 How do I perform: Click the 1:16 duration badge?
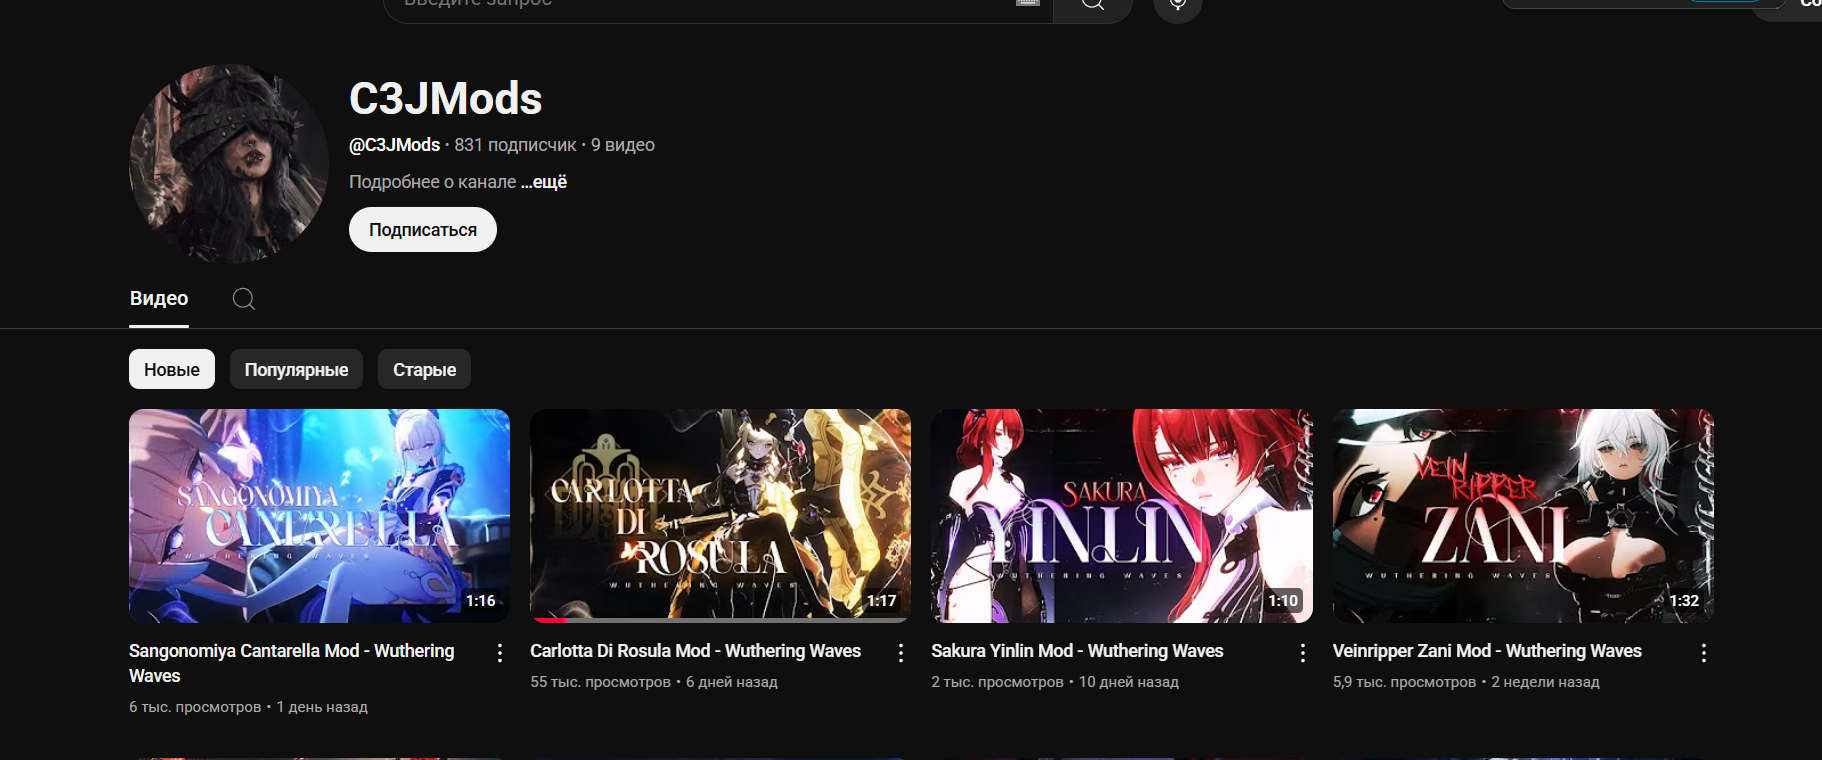(x=481, y=601)
